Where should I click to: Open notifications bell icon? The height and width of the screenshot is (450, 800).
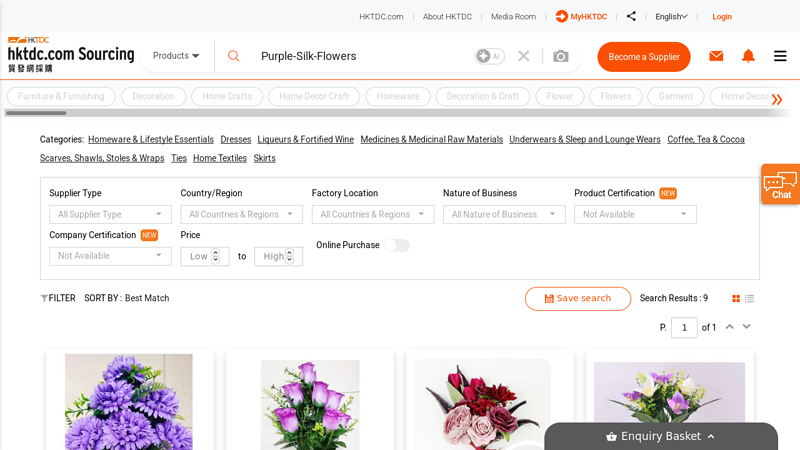748,56
